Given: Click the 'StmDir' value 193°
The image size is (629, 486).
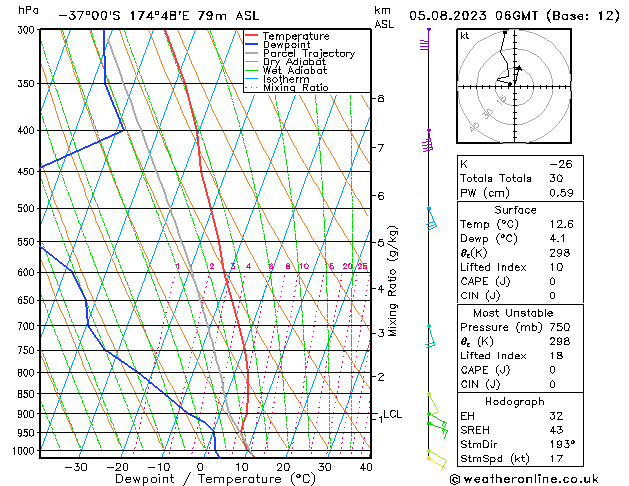Looking at the screenshot, I should coord(562,444).
